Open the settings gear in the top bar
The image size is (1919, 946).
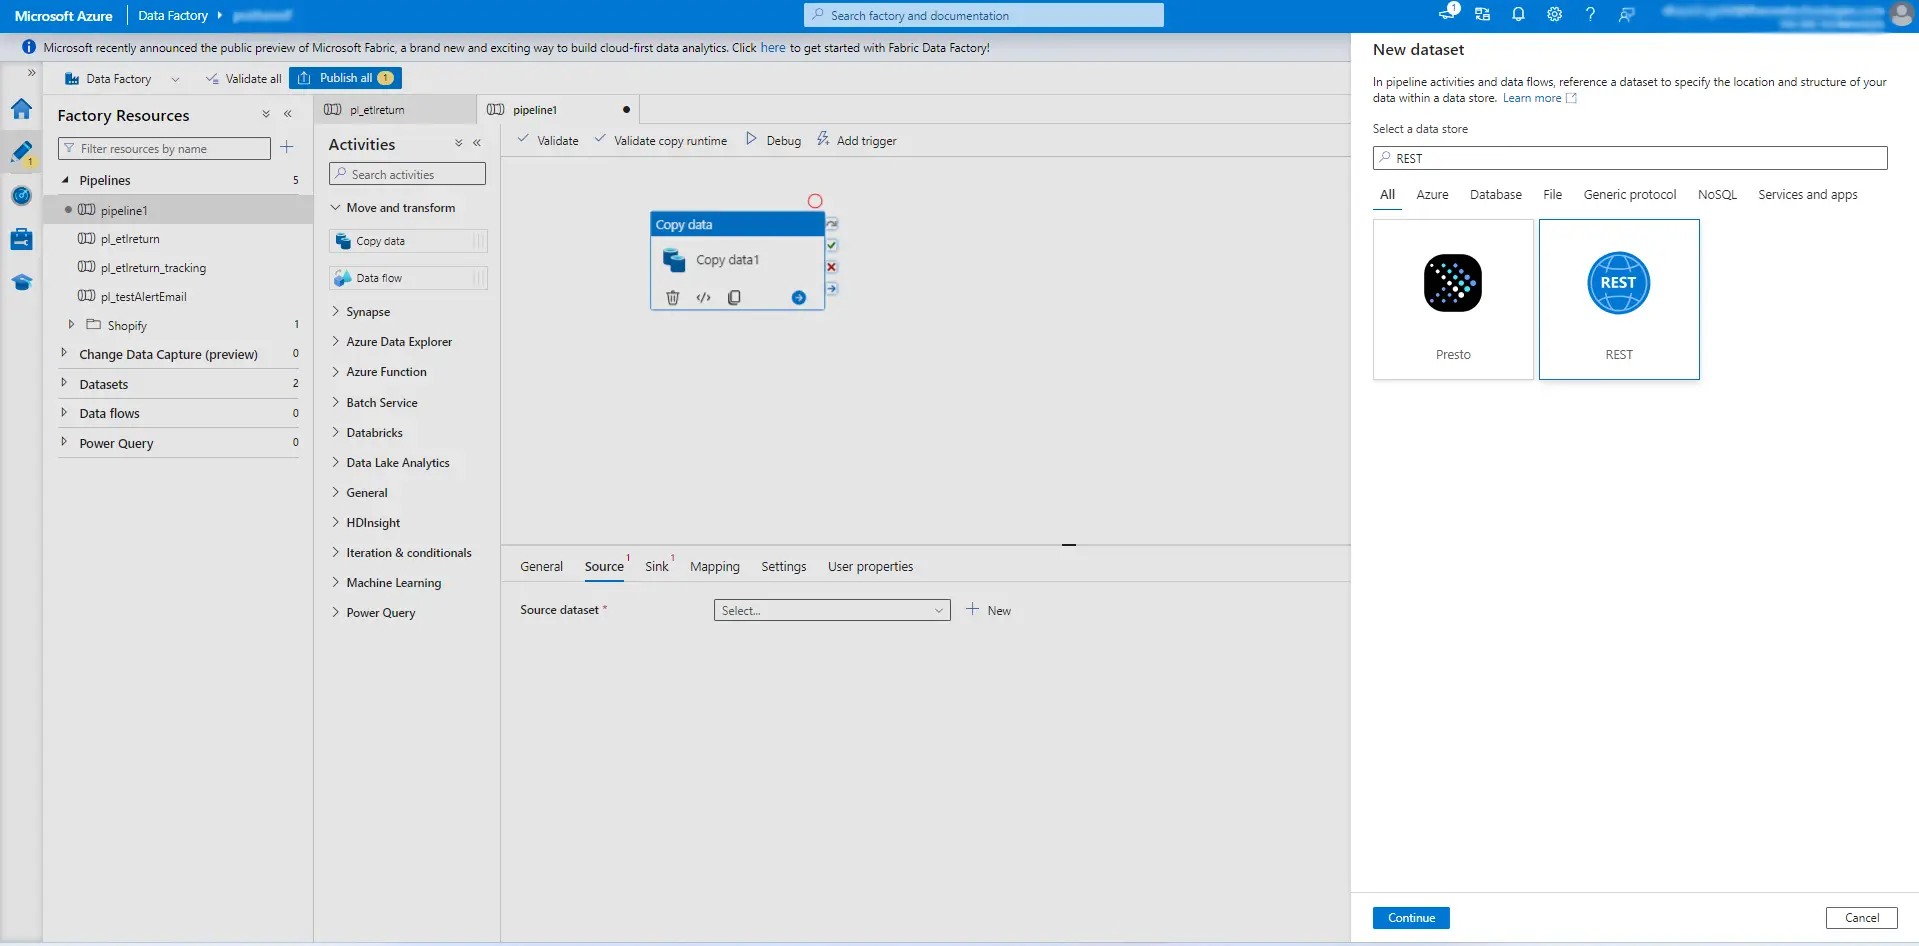[1554, 15]
